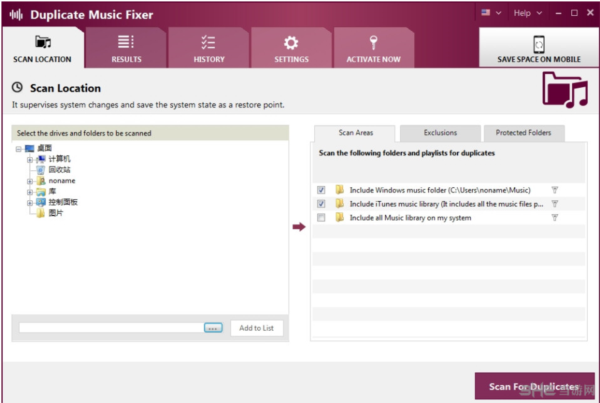Viewport: 600px width, 403px height.
Task: Select 控制面板 in the folder tree
Action: [x=63, y=202]
